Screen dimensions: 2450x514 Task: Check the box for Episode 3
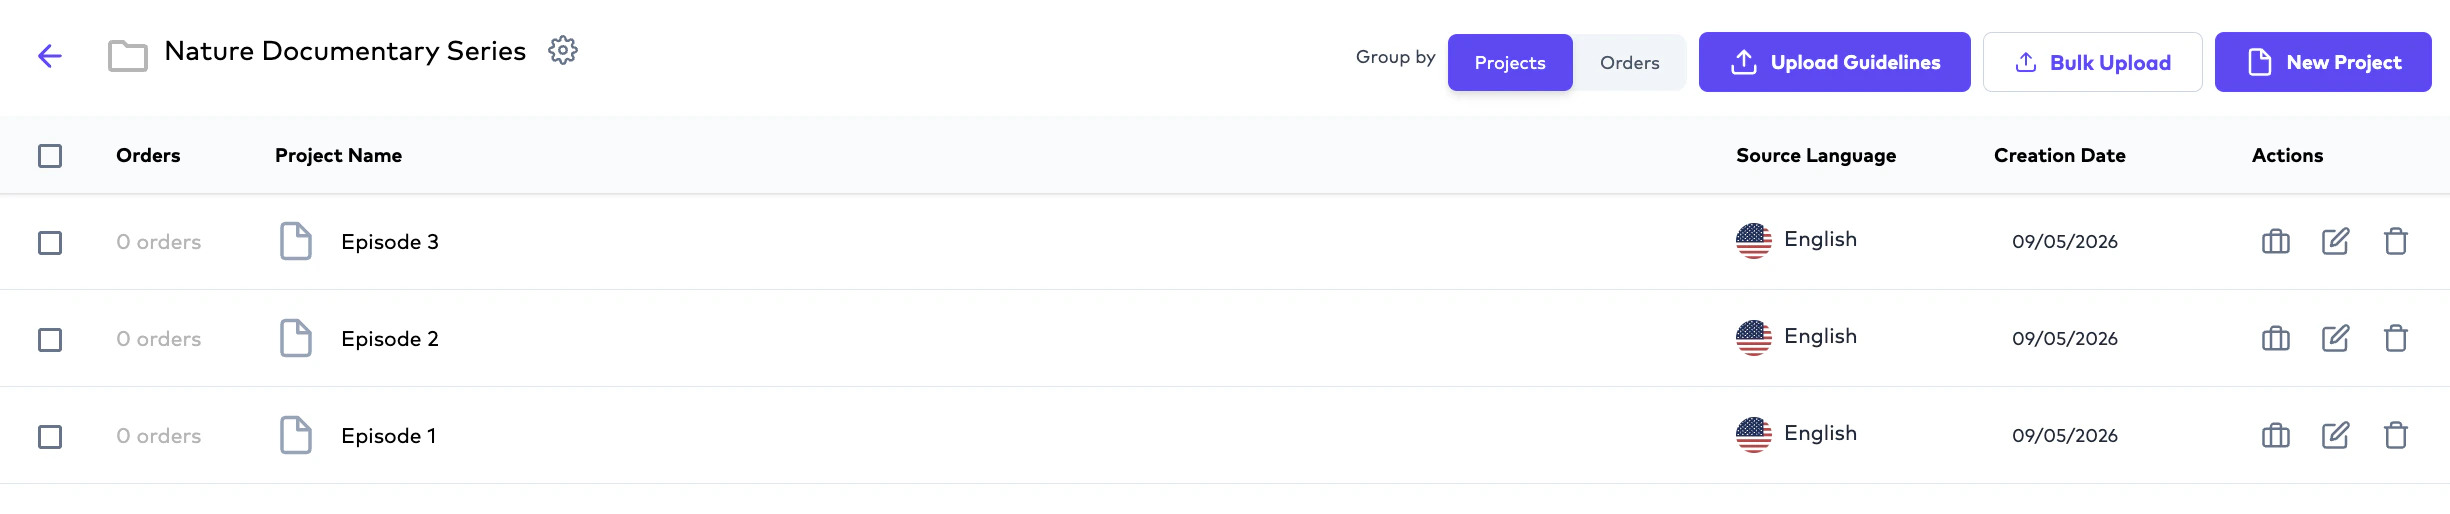(x=50, y=243)
